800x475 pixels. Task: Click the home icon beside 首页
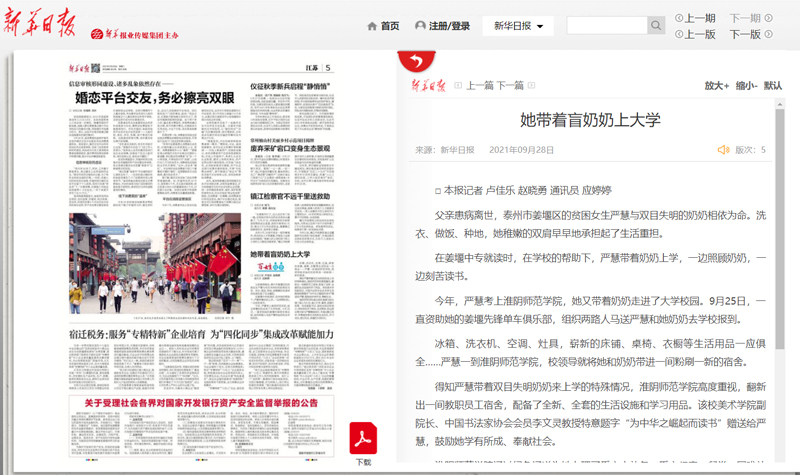click(x=372, y=26)
